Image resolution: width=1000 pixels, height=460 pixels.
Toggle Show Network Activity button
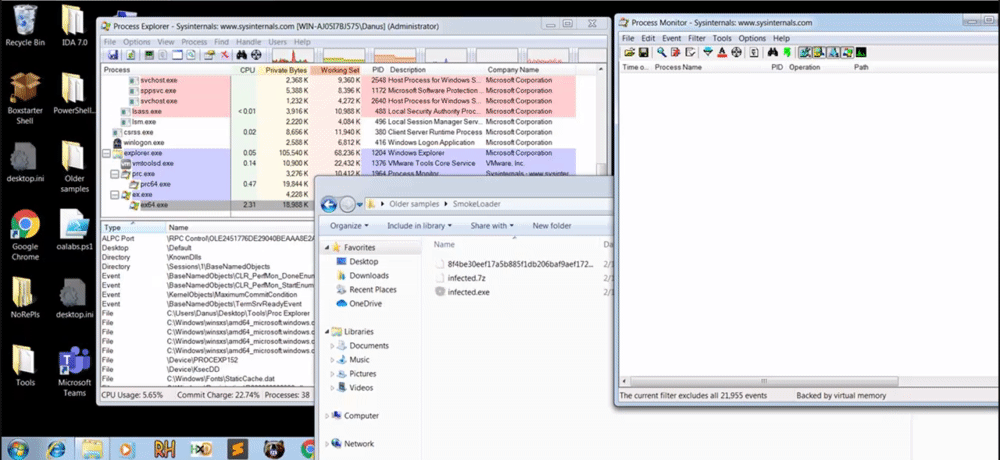(833, 52)
